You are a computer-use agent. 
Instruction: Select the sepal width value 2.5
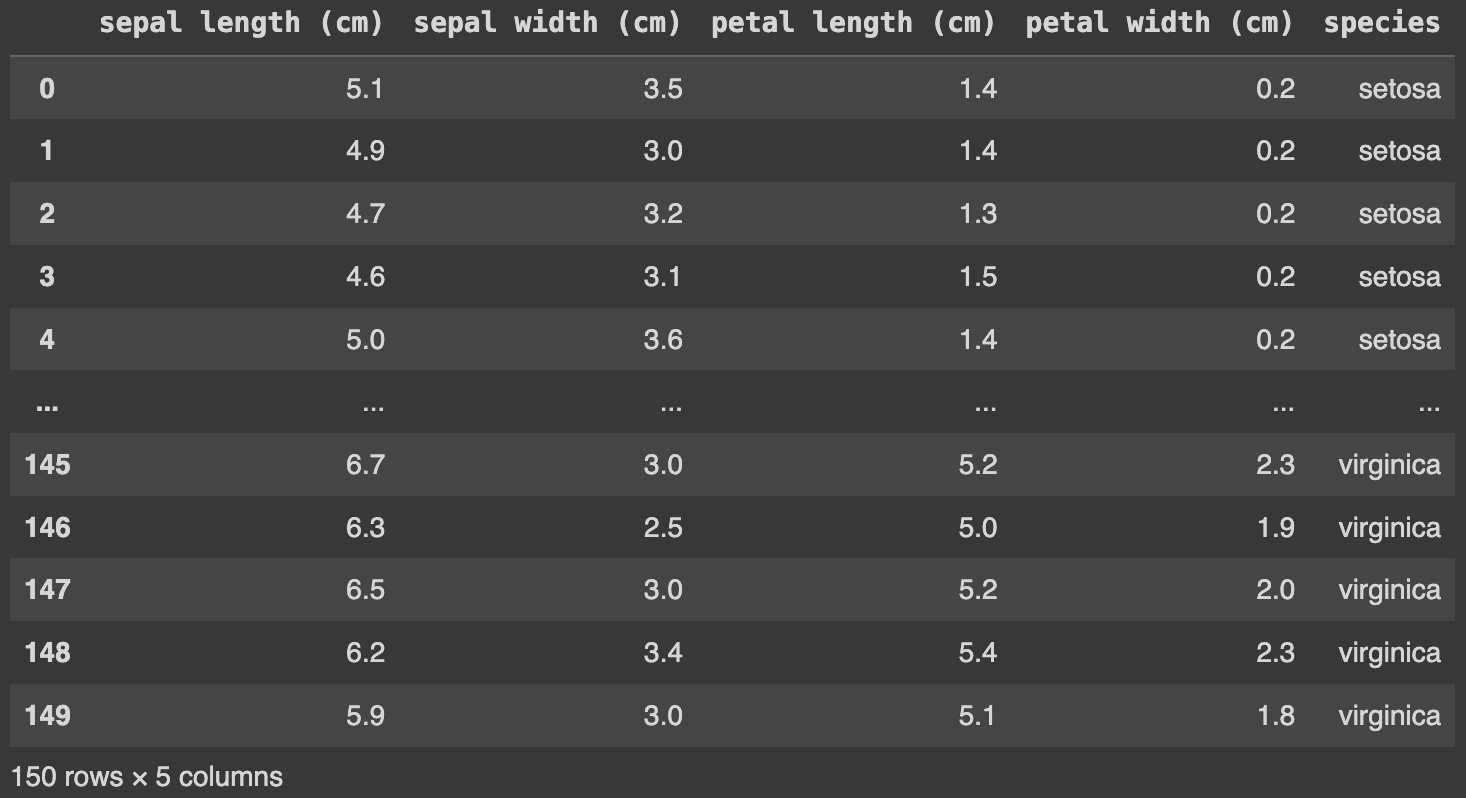663,528
